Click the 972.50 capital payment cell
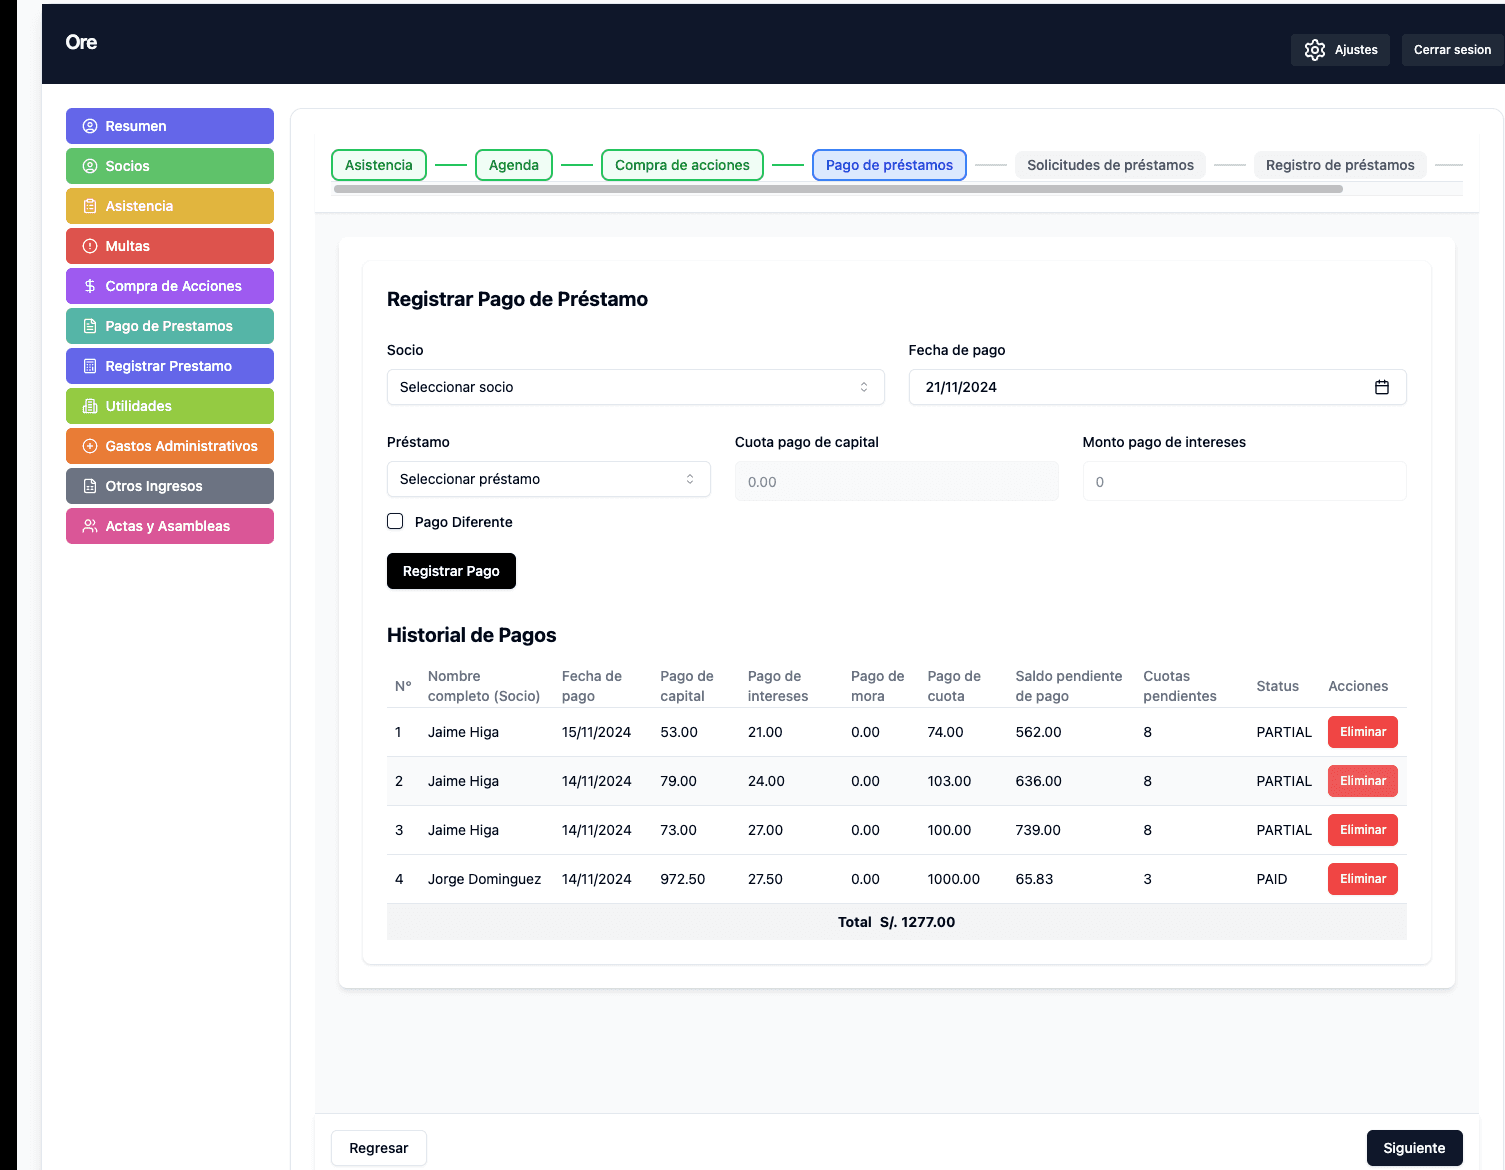 point(682,879)
